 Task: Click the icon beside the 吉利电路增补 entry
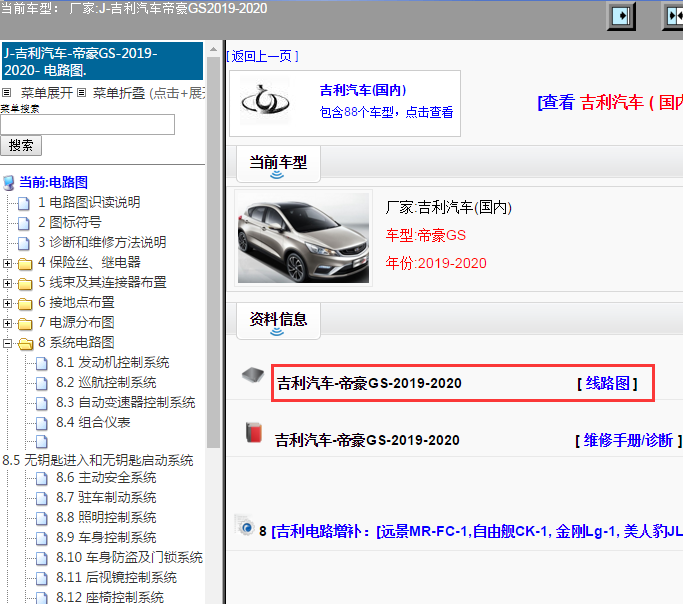tap(245, 526)
